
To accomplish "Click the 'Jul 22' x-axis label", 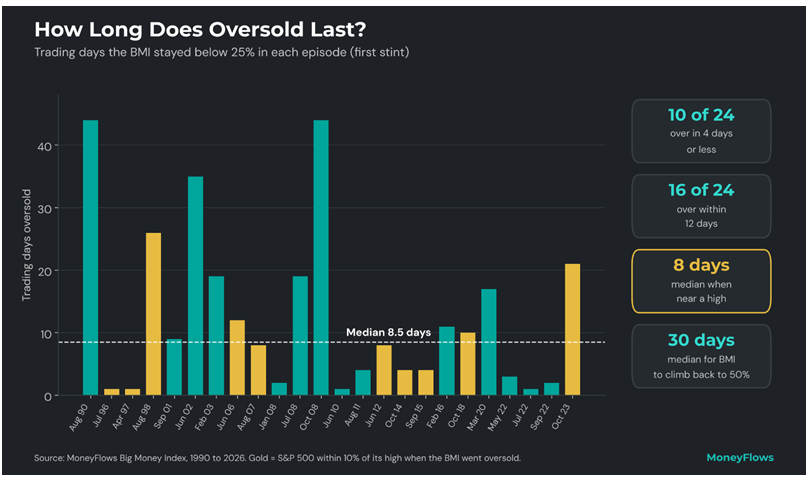I will pos(519,416).
